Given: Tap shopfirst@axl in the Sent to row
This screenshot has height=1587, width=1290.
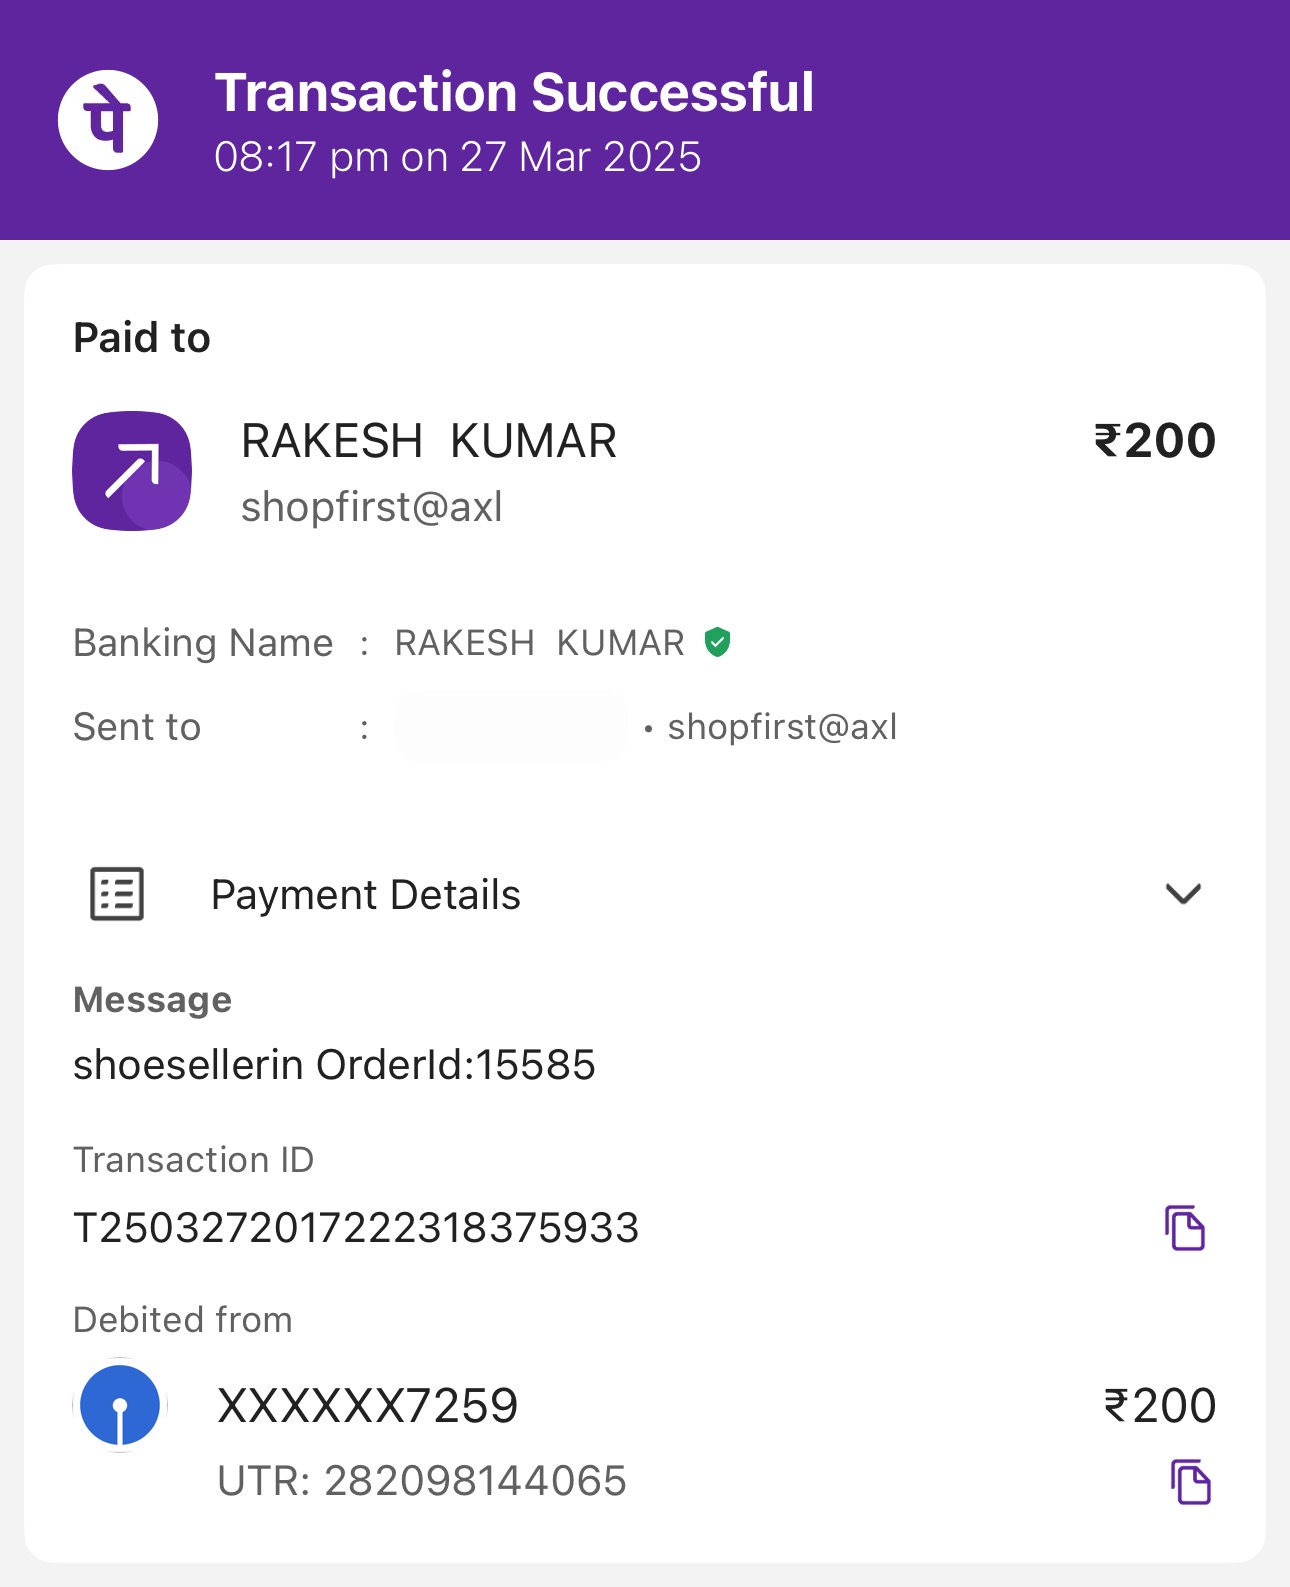Looking at the screenshot, I should point(782,727).
